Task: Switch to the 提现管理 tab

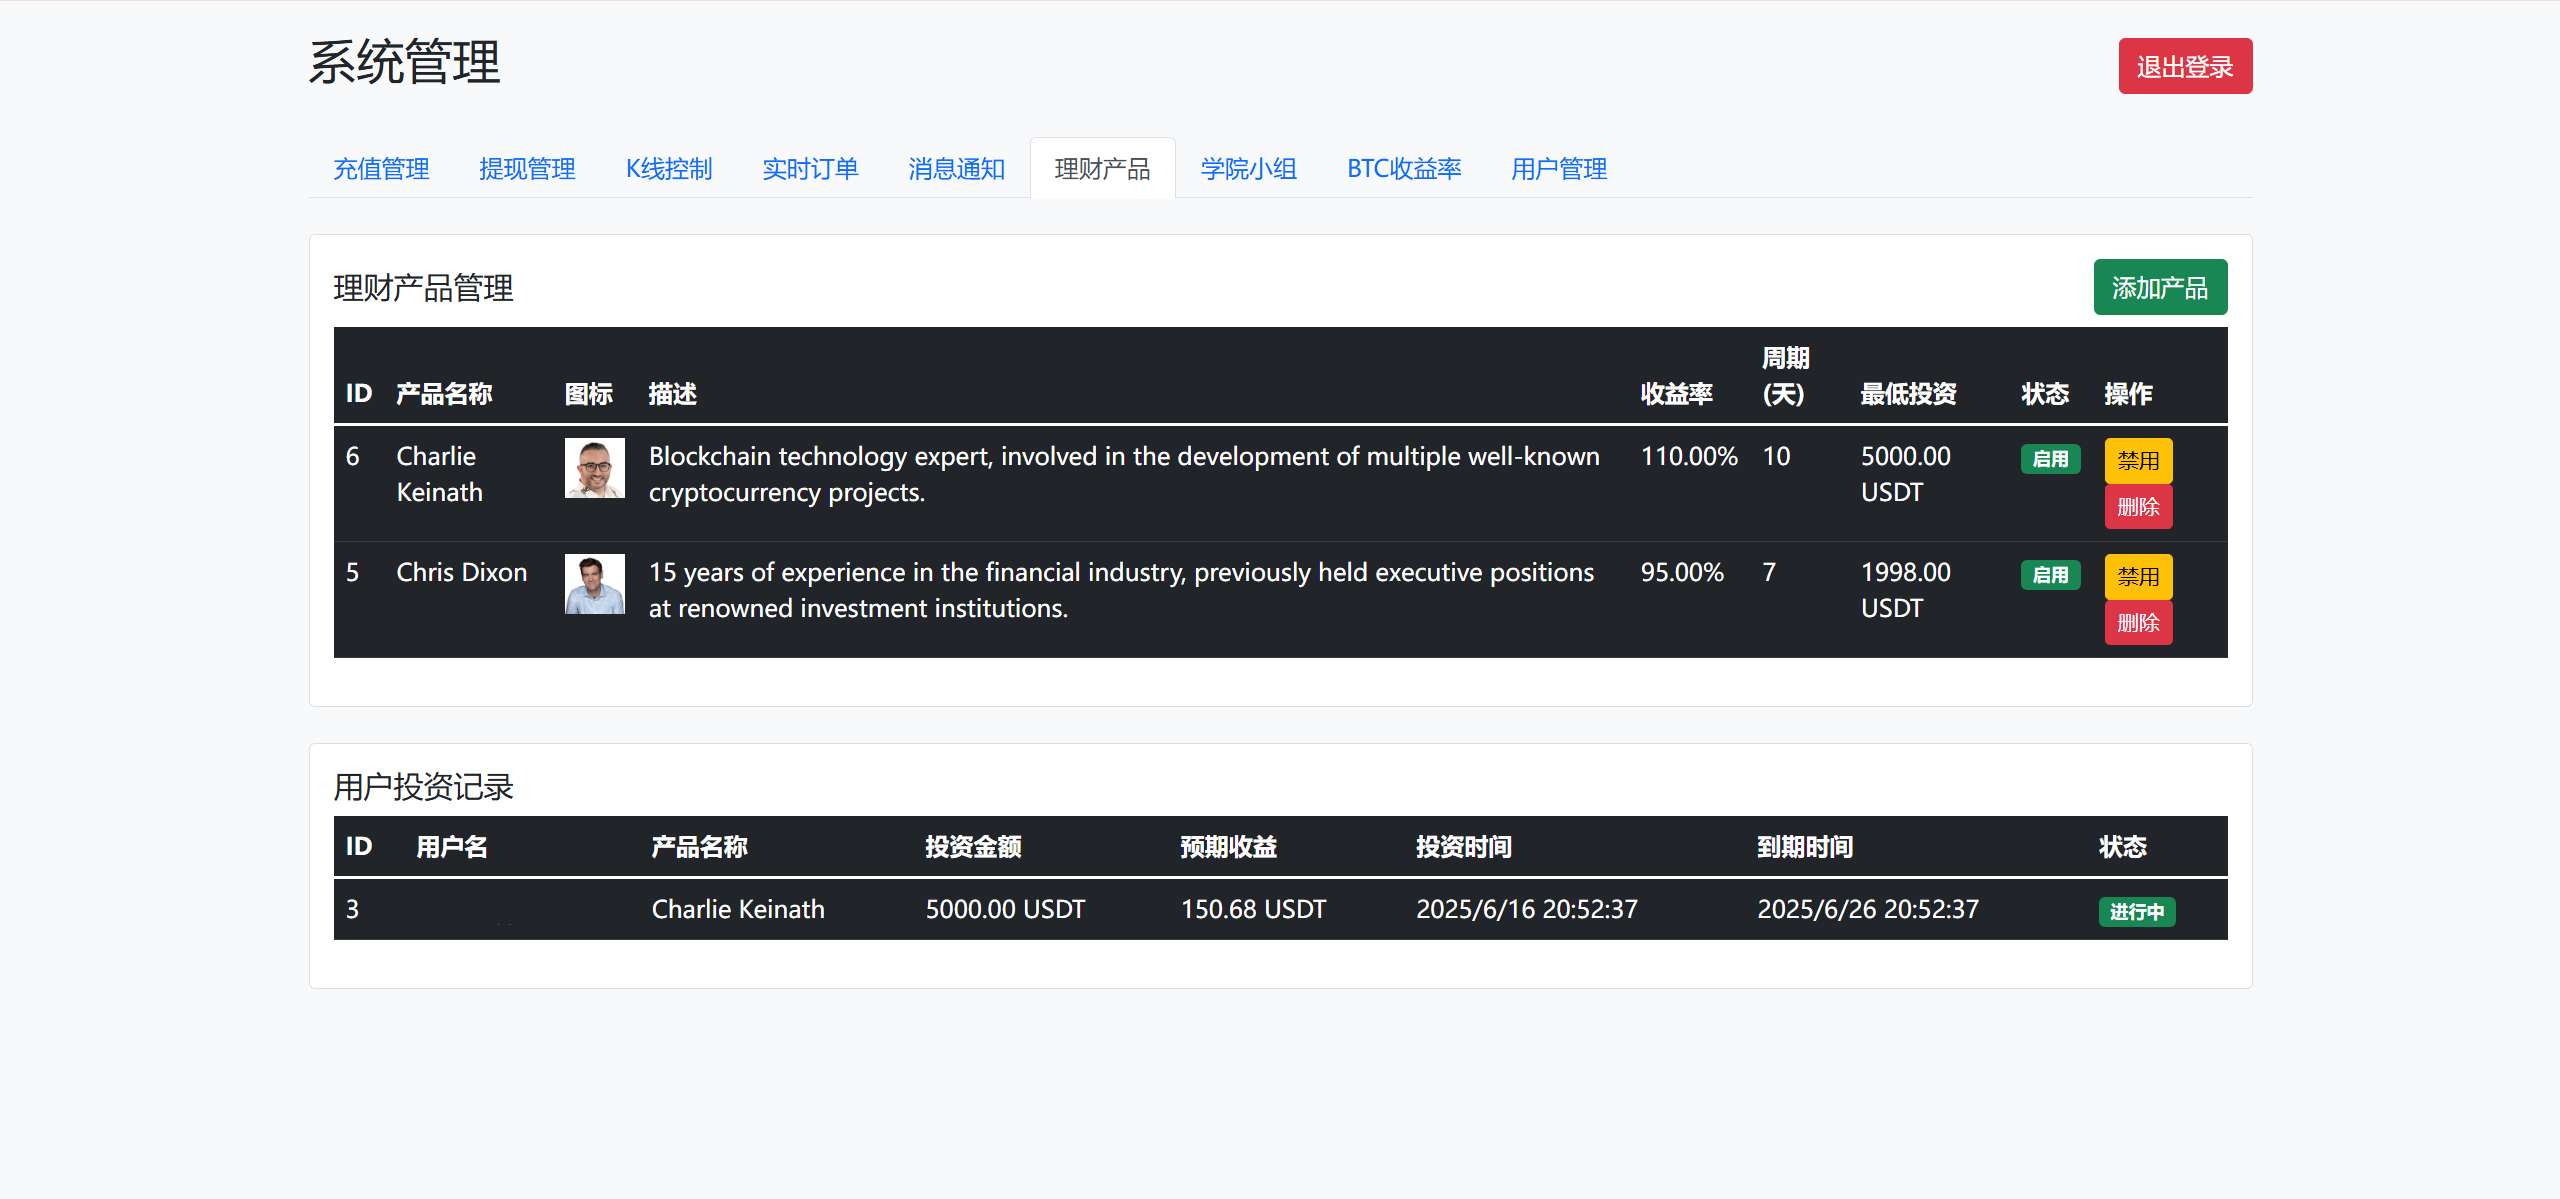Action: (527, 169)
